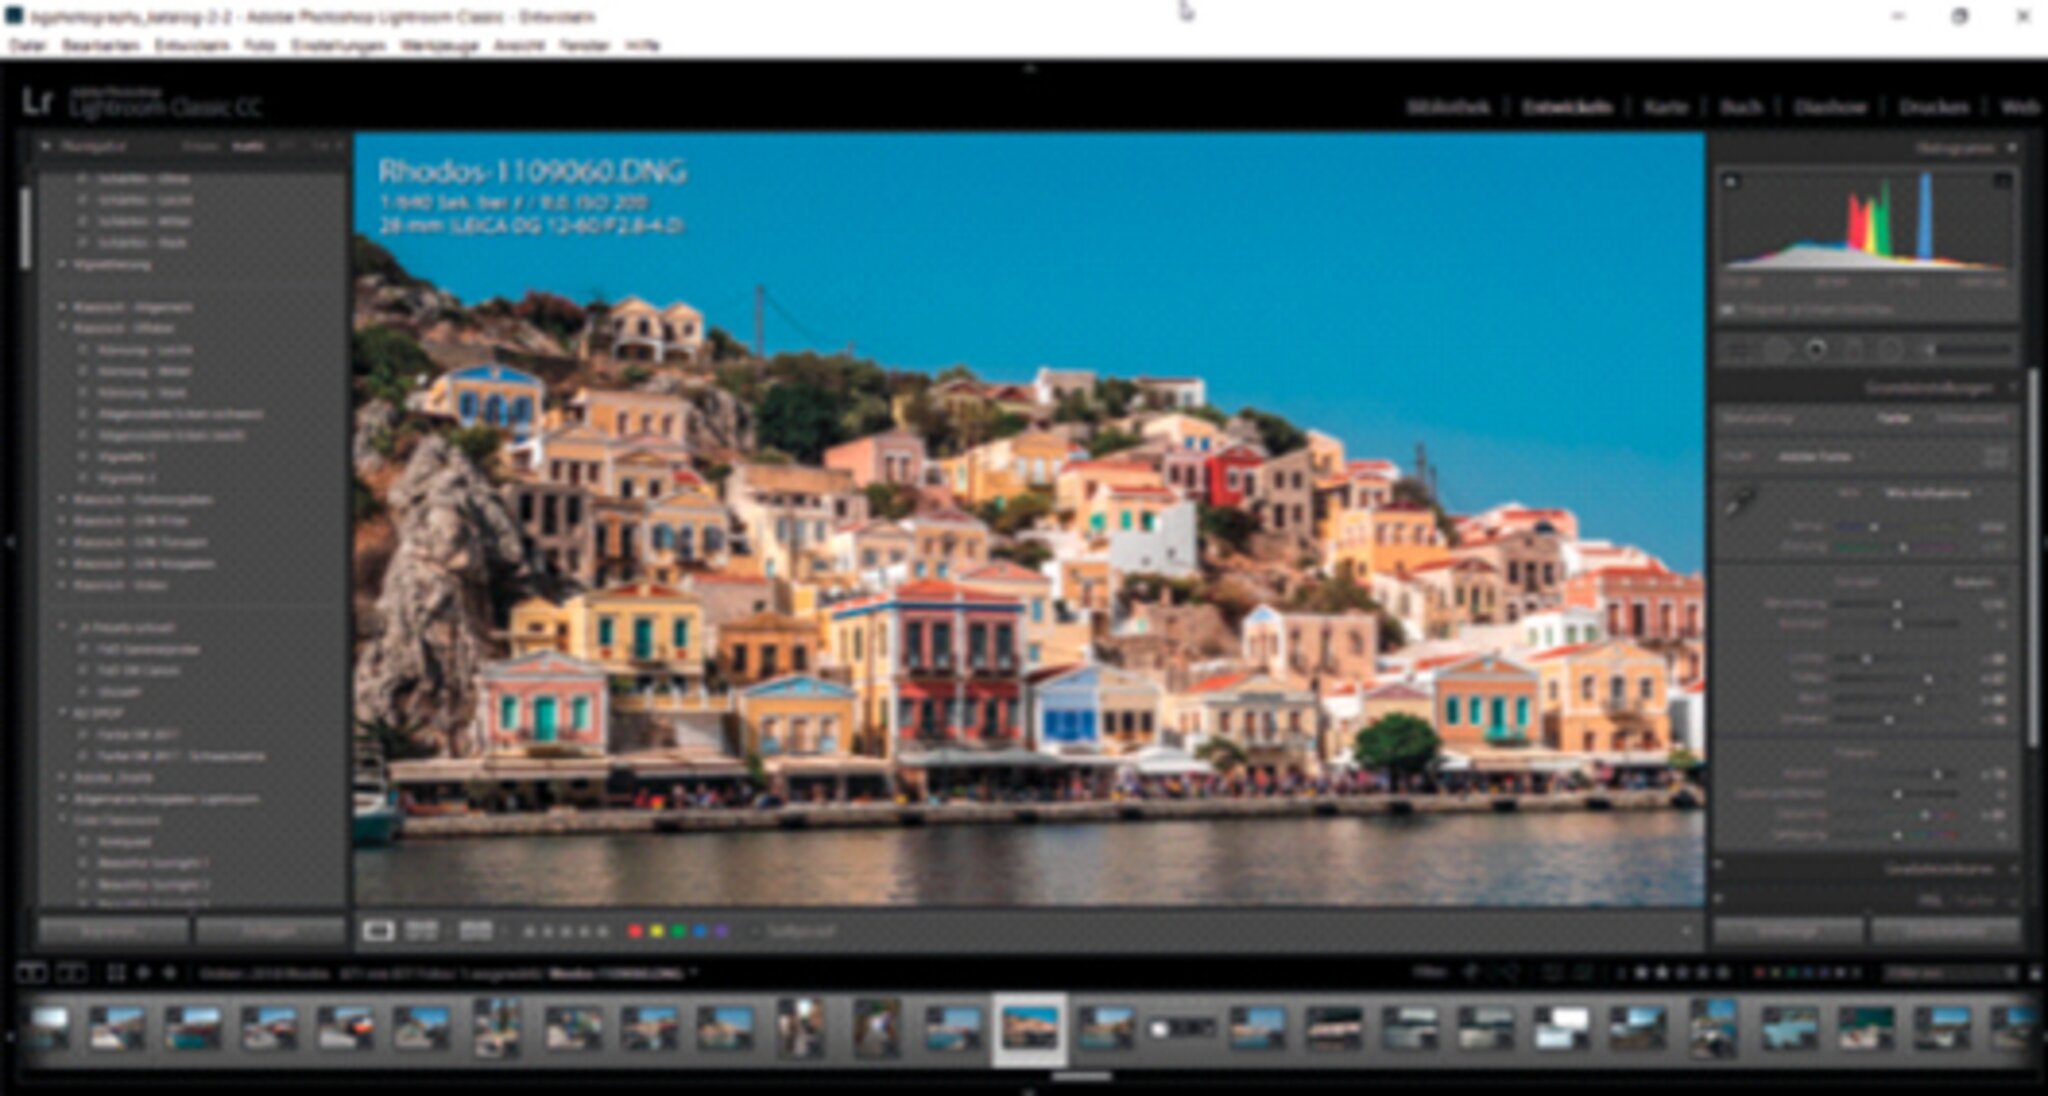Viewport: 2048px width, 1096px height.
Task: Click the shadow clipping indicator in histogram
Action: [1732, 181]
